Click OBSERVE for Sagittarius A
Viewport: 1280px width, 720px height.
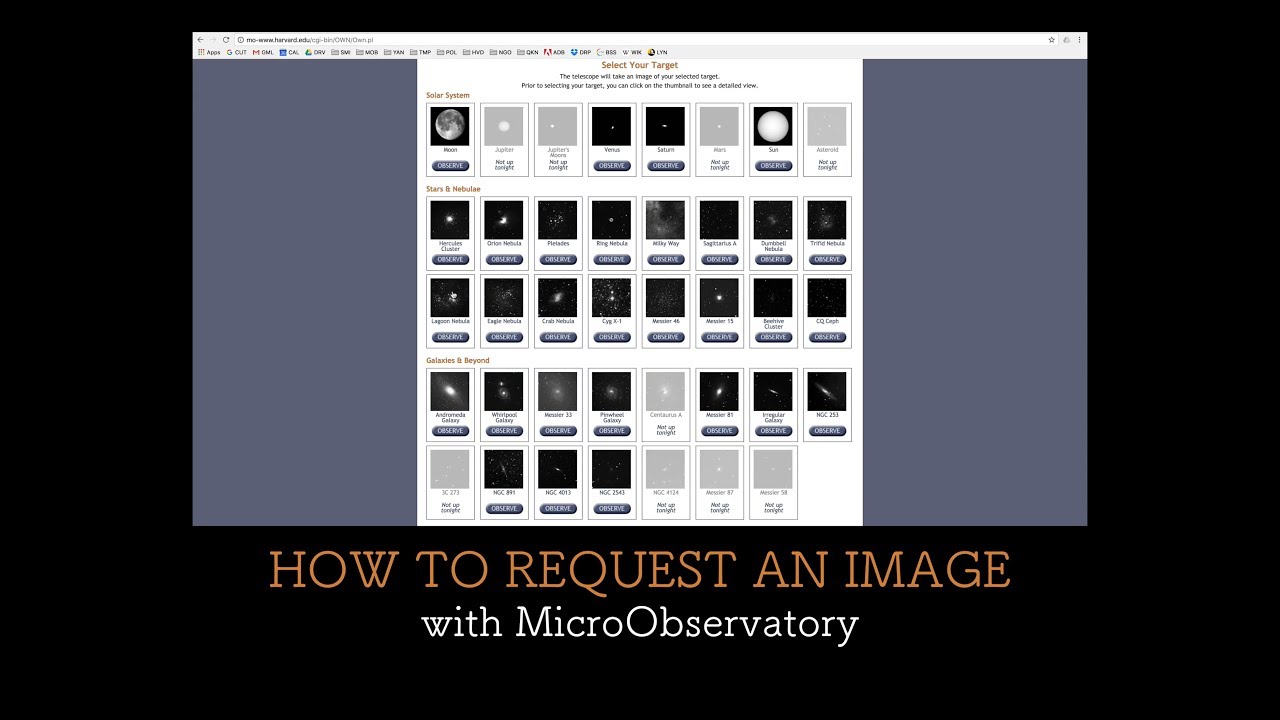pos(720,259)
